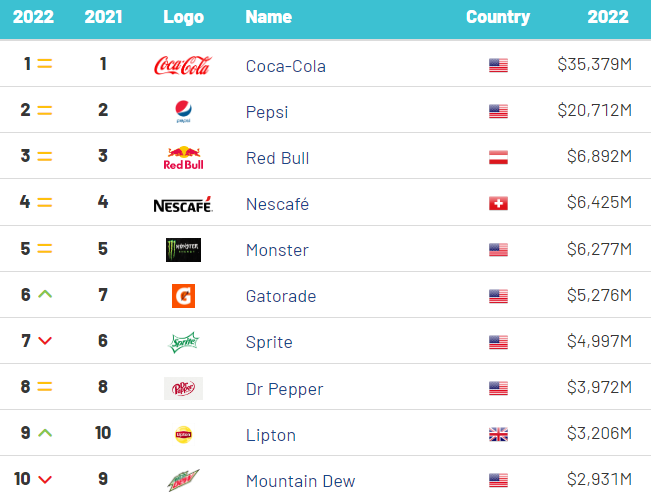Image resolution: width=651 pixels, height=500 pixels.
Task: Click Switzerland flag in Nescafé row
Action: [x=498, y=203]
